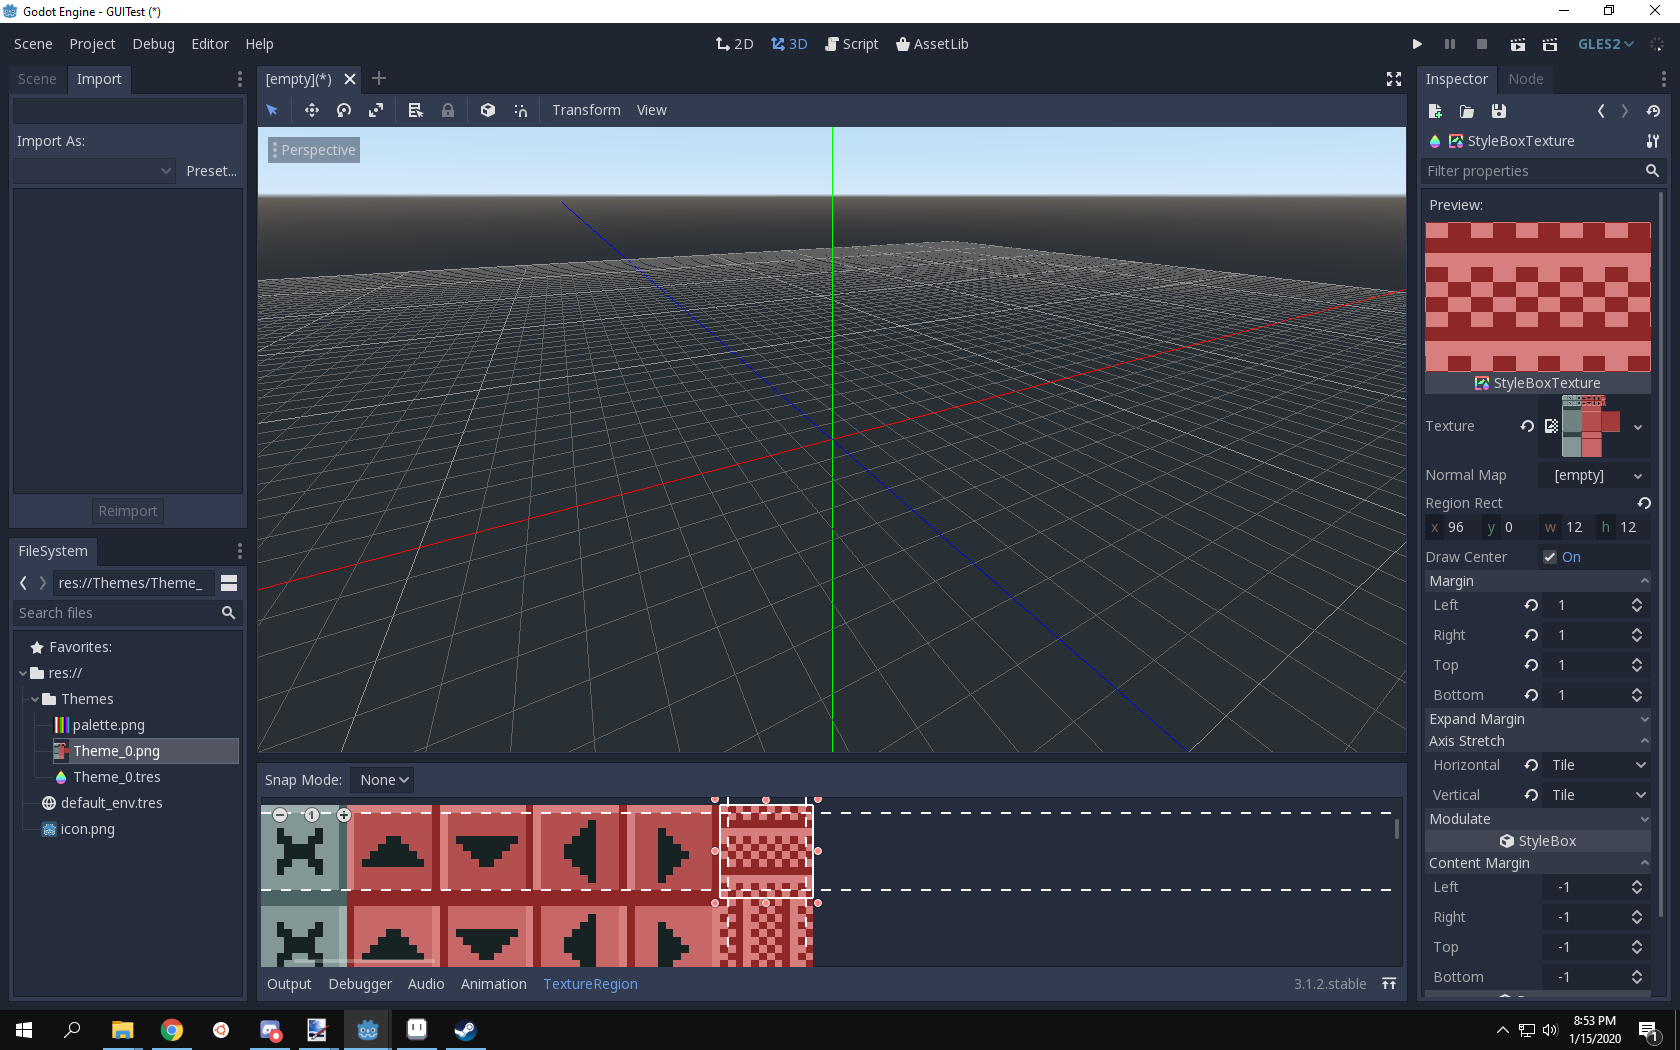Select Theme_0.tres in the FileSystem
Image resolution: width=1680 pixels, height=1050 pixels.
[115, 777]
